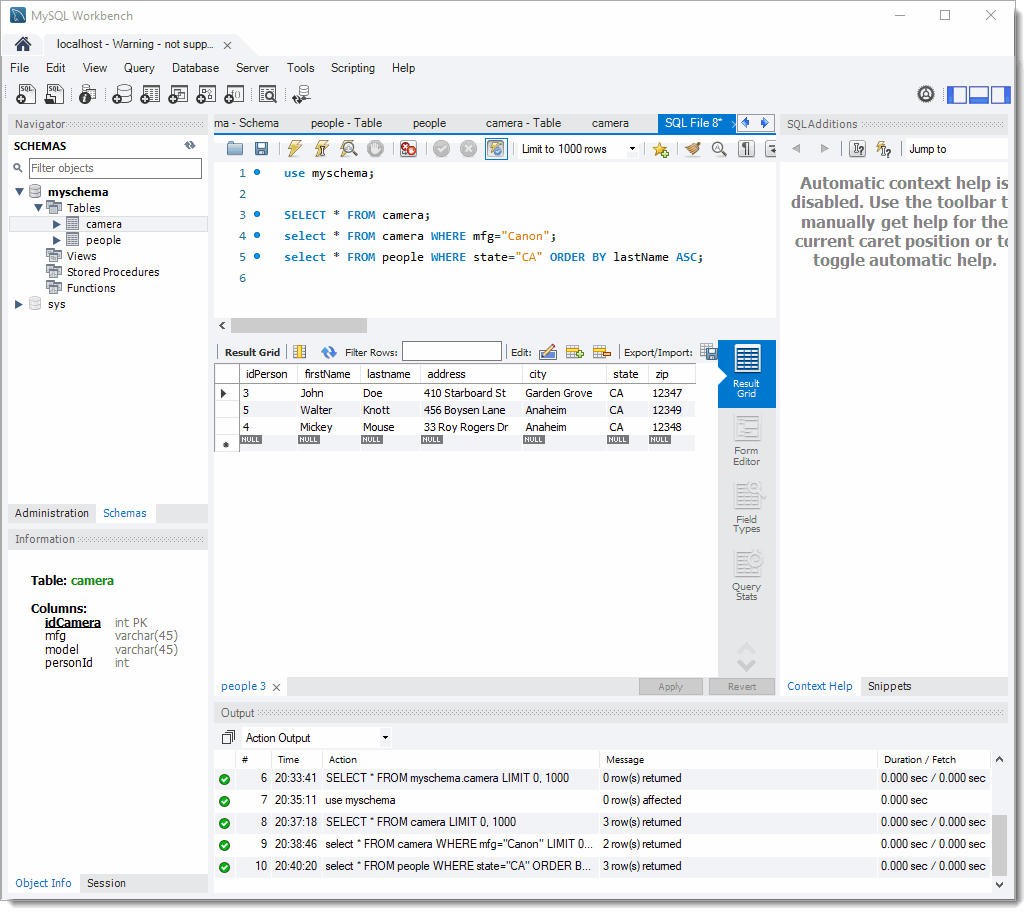This screenshot has height=916, width=1031.
Task: Commit transaction checkmark icon
Action: (x=442, y=149)
